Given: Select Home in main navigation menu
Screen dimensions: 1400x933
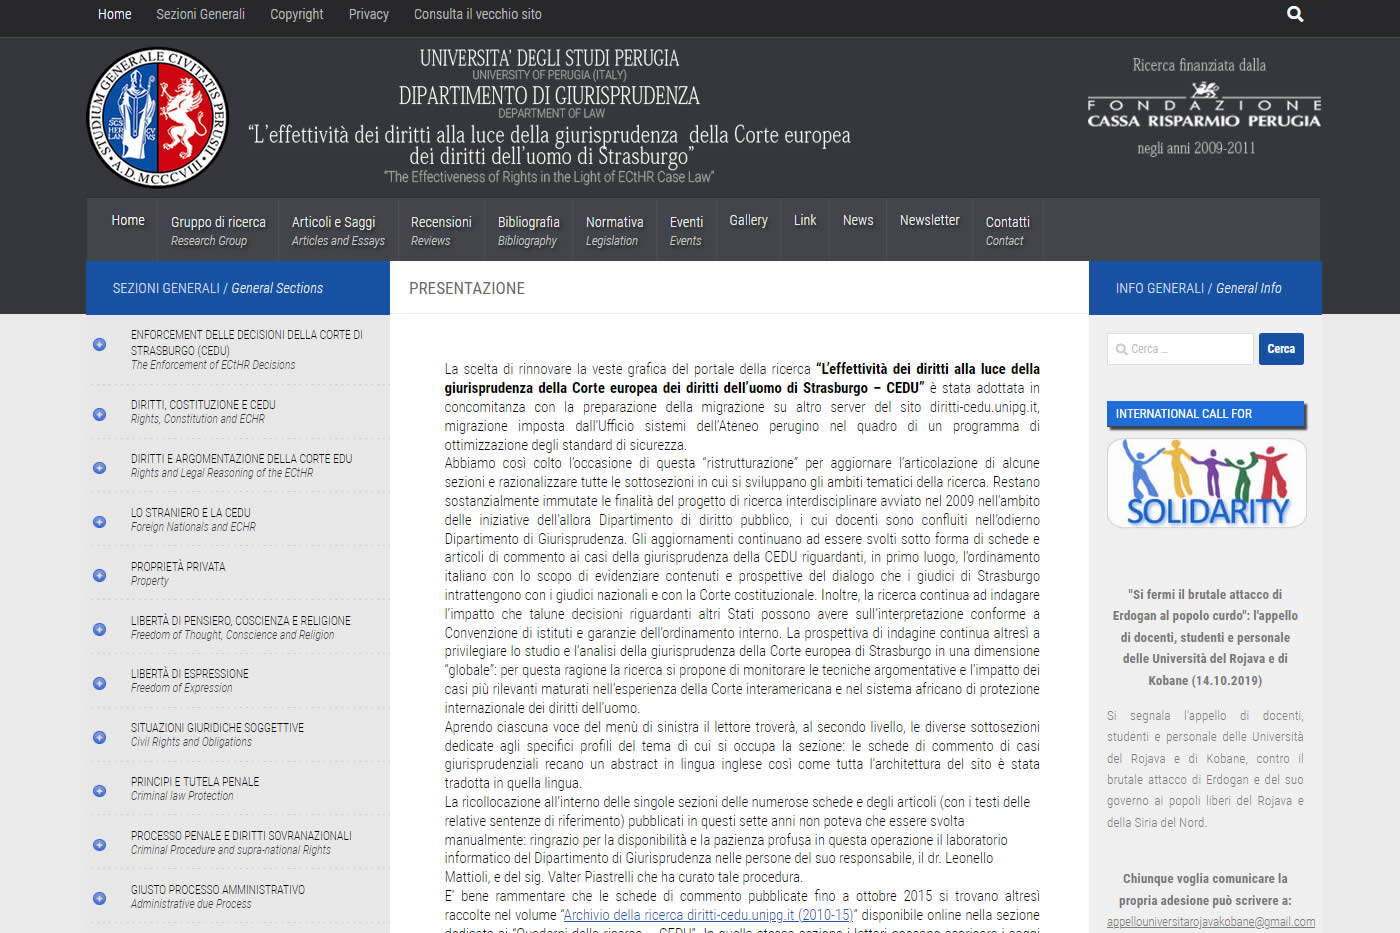Looking at the screenshot, I should (x=128, y=220).
